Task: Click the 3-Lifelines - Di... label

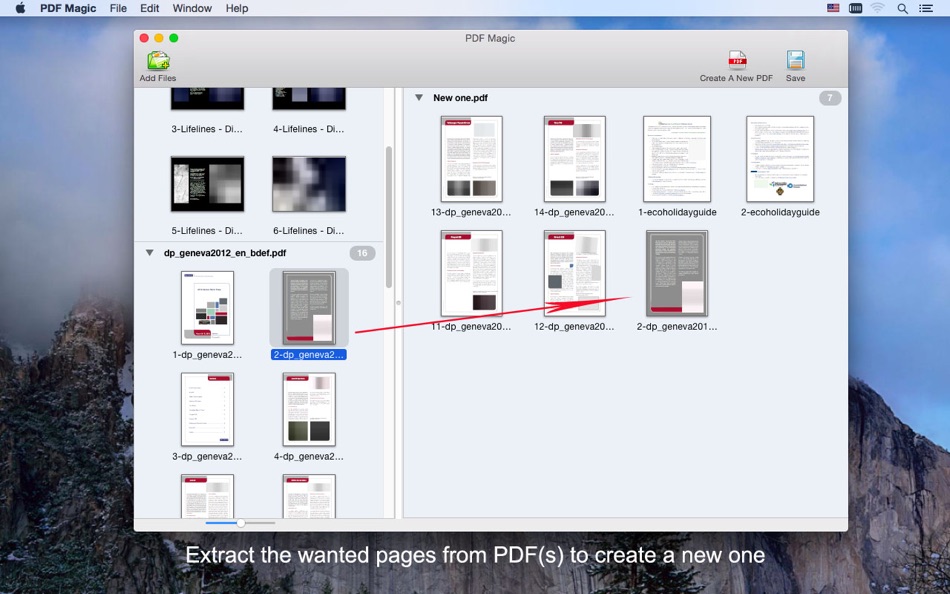Action: 207,129
